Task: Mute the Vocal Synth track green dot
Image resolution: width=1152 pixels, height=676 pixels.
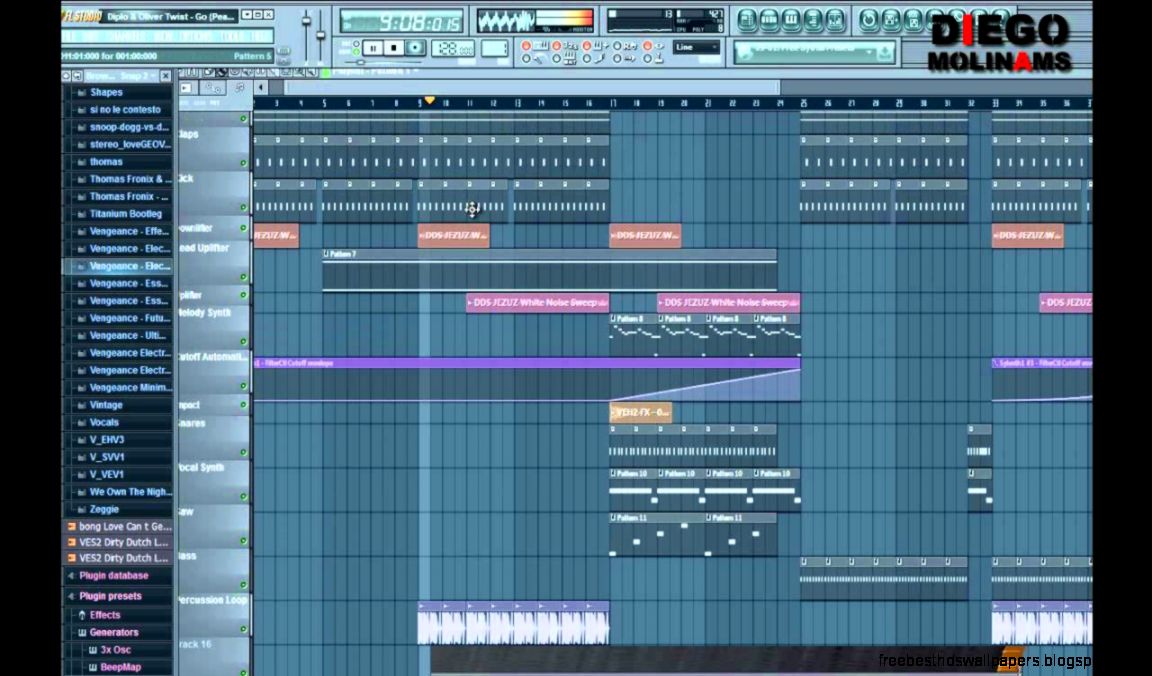Action: point(243,496)
